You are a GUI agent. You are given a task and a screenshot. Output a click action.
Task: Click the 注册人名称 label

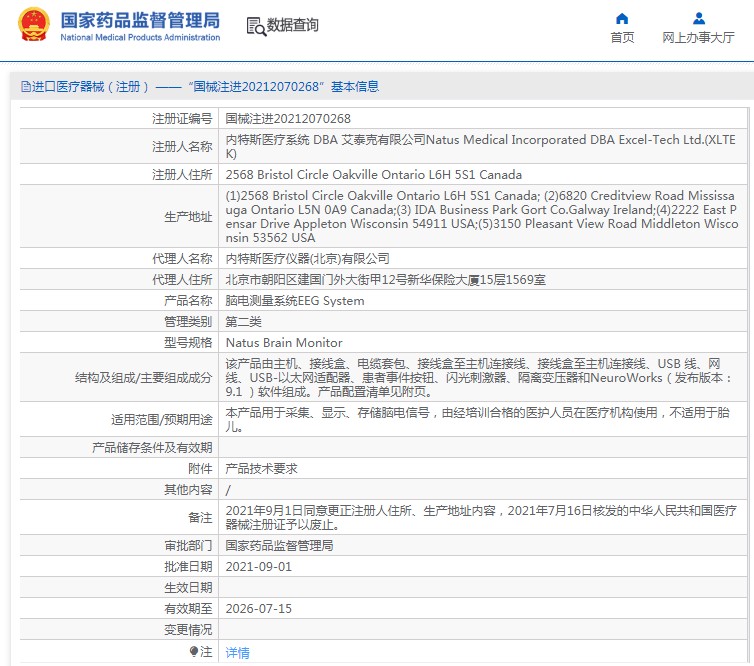click(x=182, y=147)
